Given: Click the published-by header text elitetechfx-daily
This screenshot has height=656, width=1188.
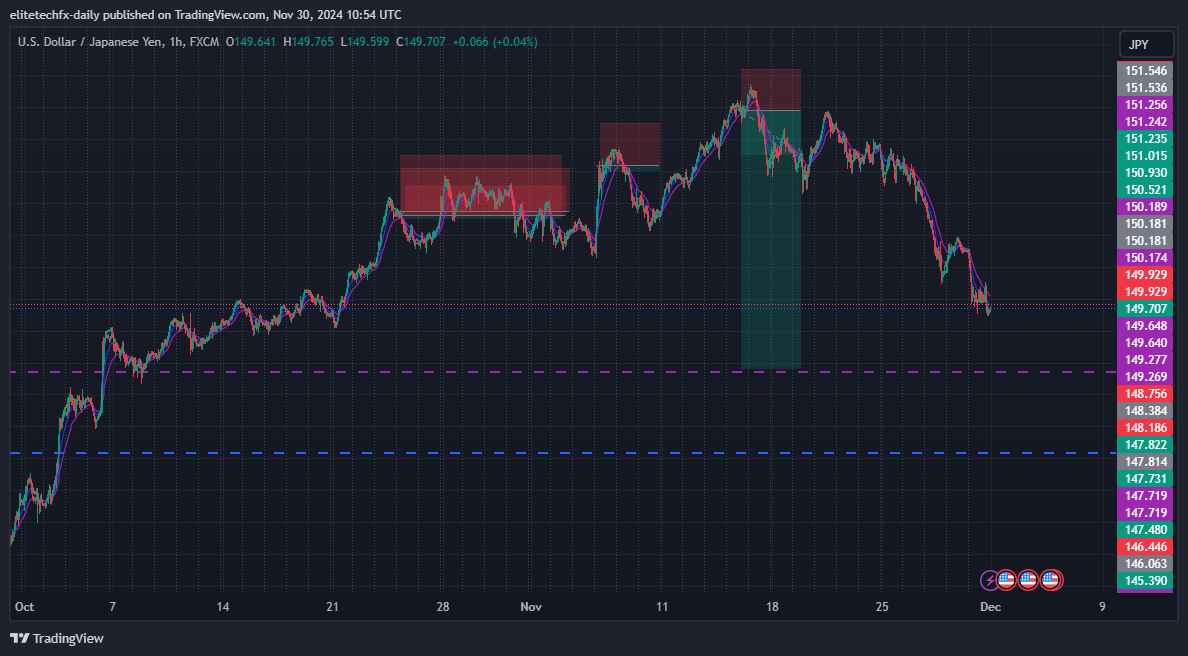Looking at the screenshot, I should (55, 15).
